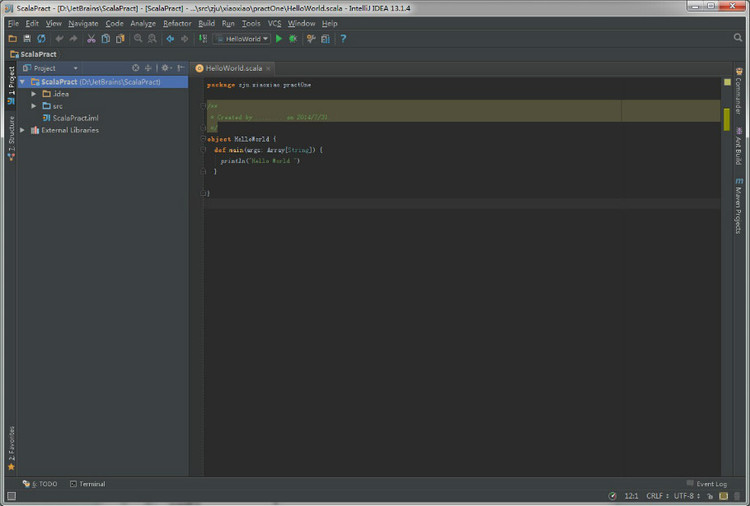Viewport: 750px width, 506px height.
Task: Fold the def main method block
Action: click(203, 150)
